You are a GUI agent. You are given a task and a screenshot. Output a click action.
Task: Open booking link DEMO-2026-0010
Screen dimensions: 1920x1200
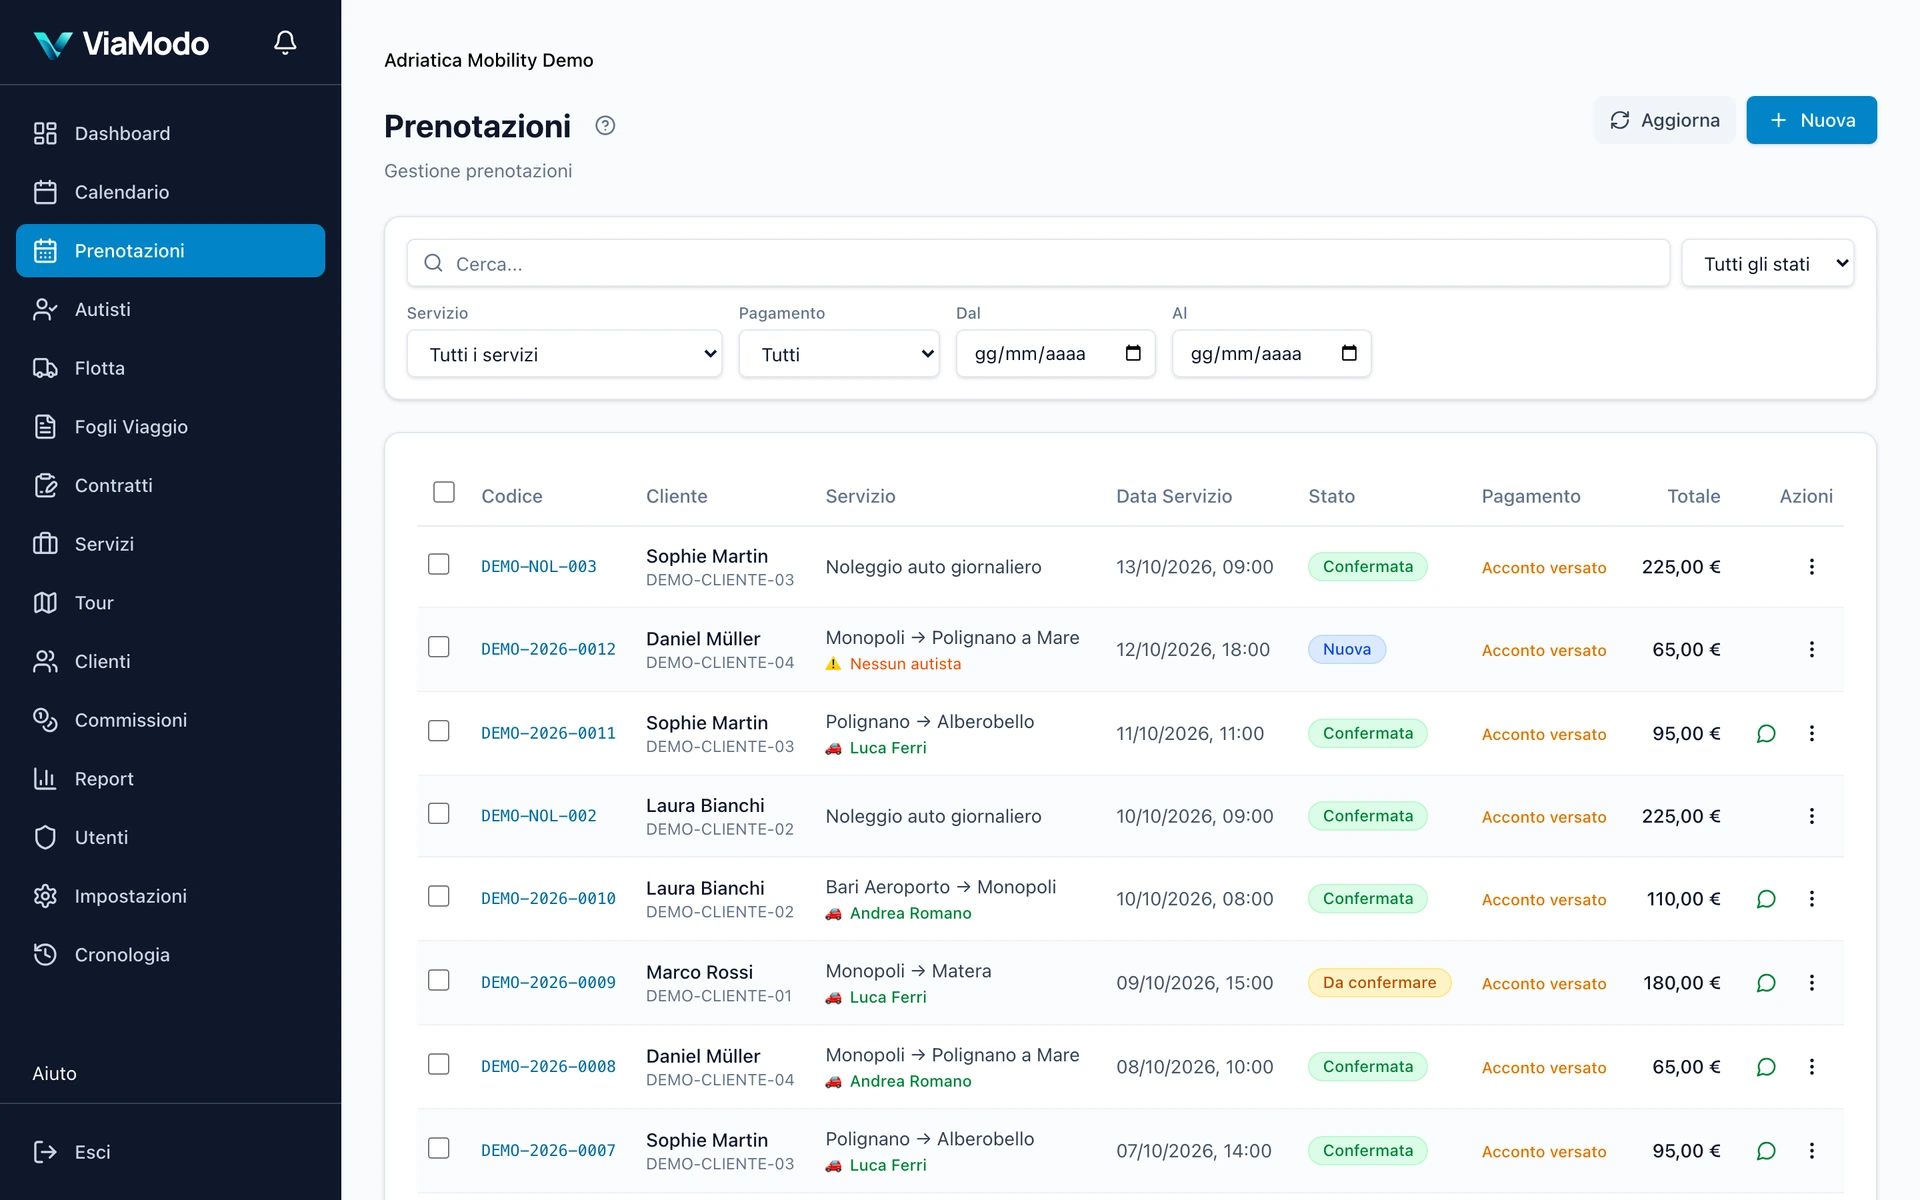548,899
